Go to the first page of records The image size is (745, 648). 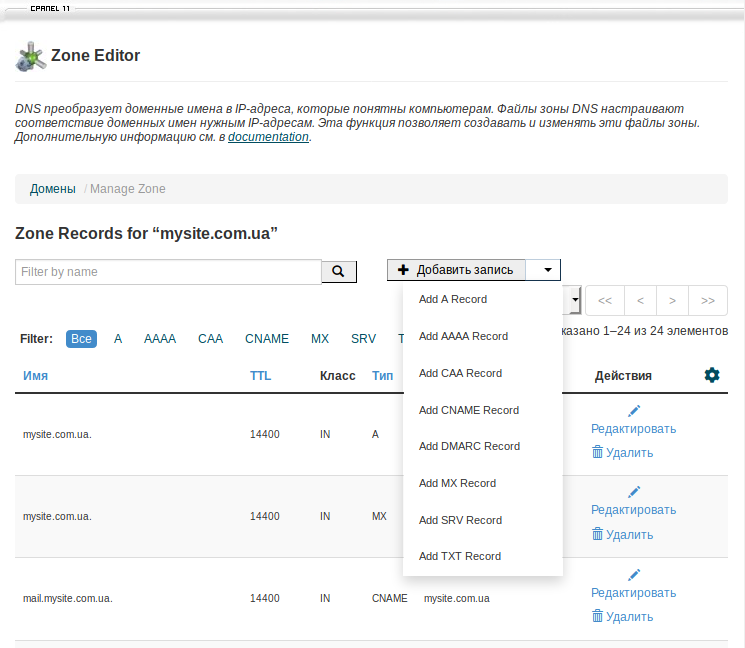click(605, 300)
